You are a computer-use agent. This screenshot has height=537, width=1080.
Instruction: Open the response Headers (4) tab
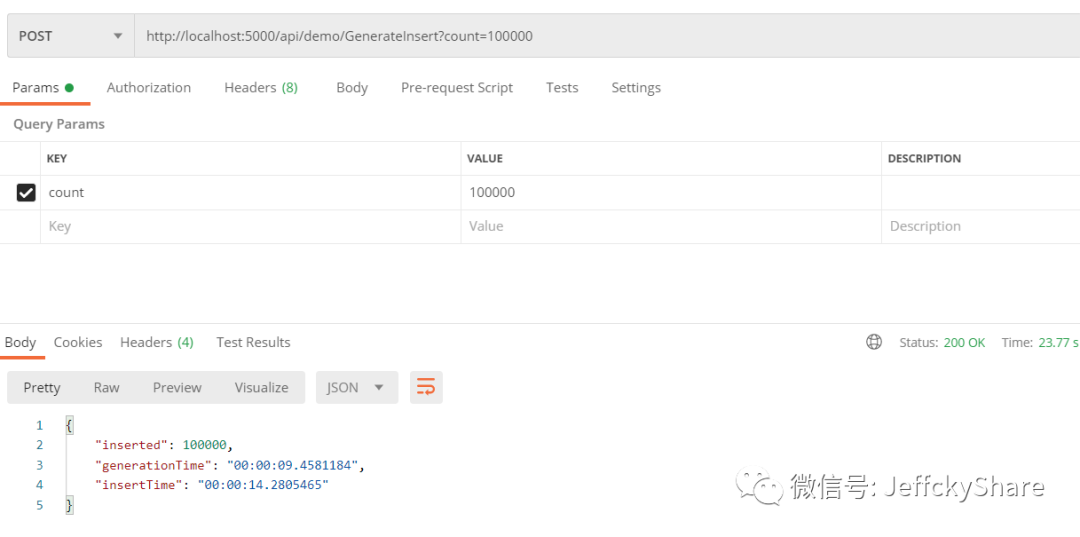[x=157, y=342]
